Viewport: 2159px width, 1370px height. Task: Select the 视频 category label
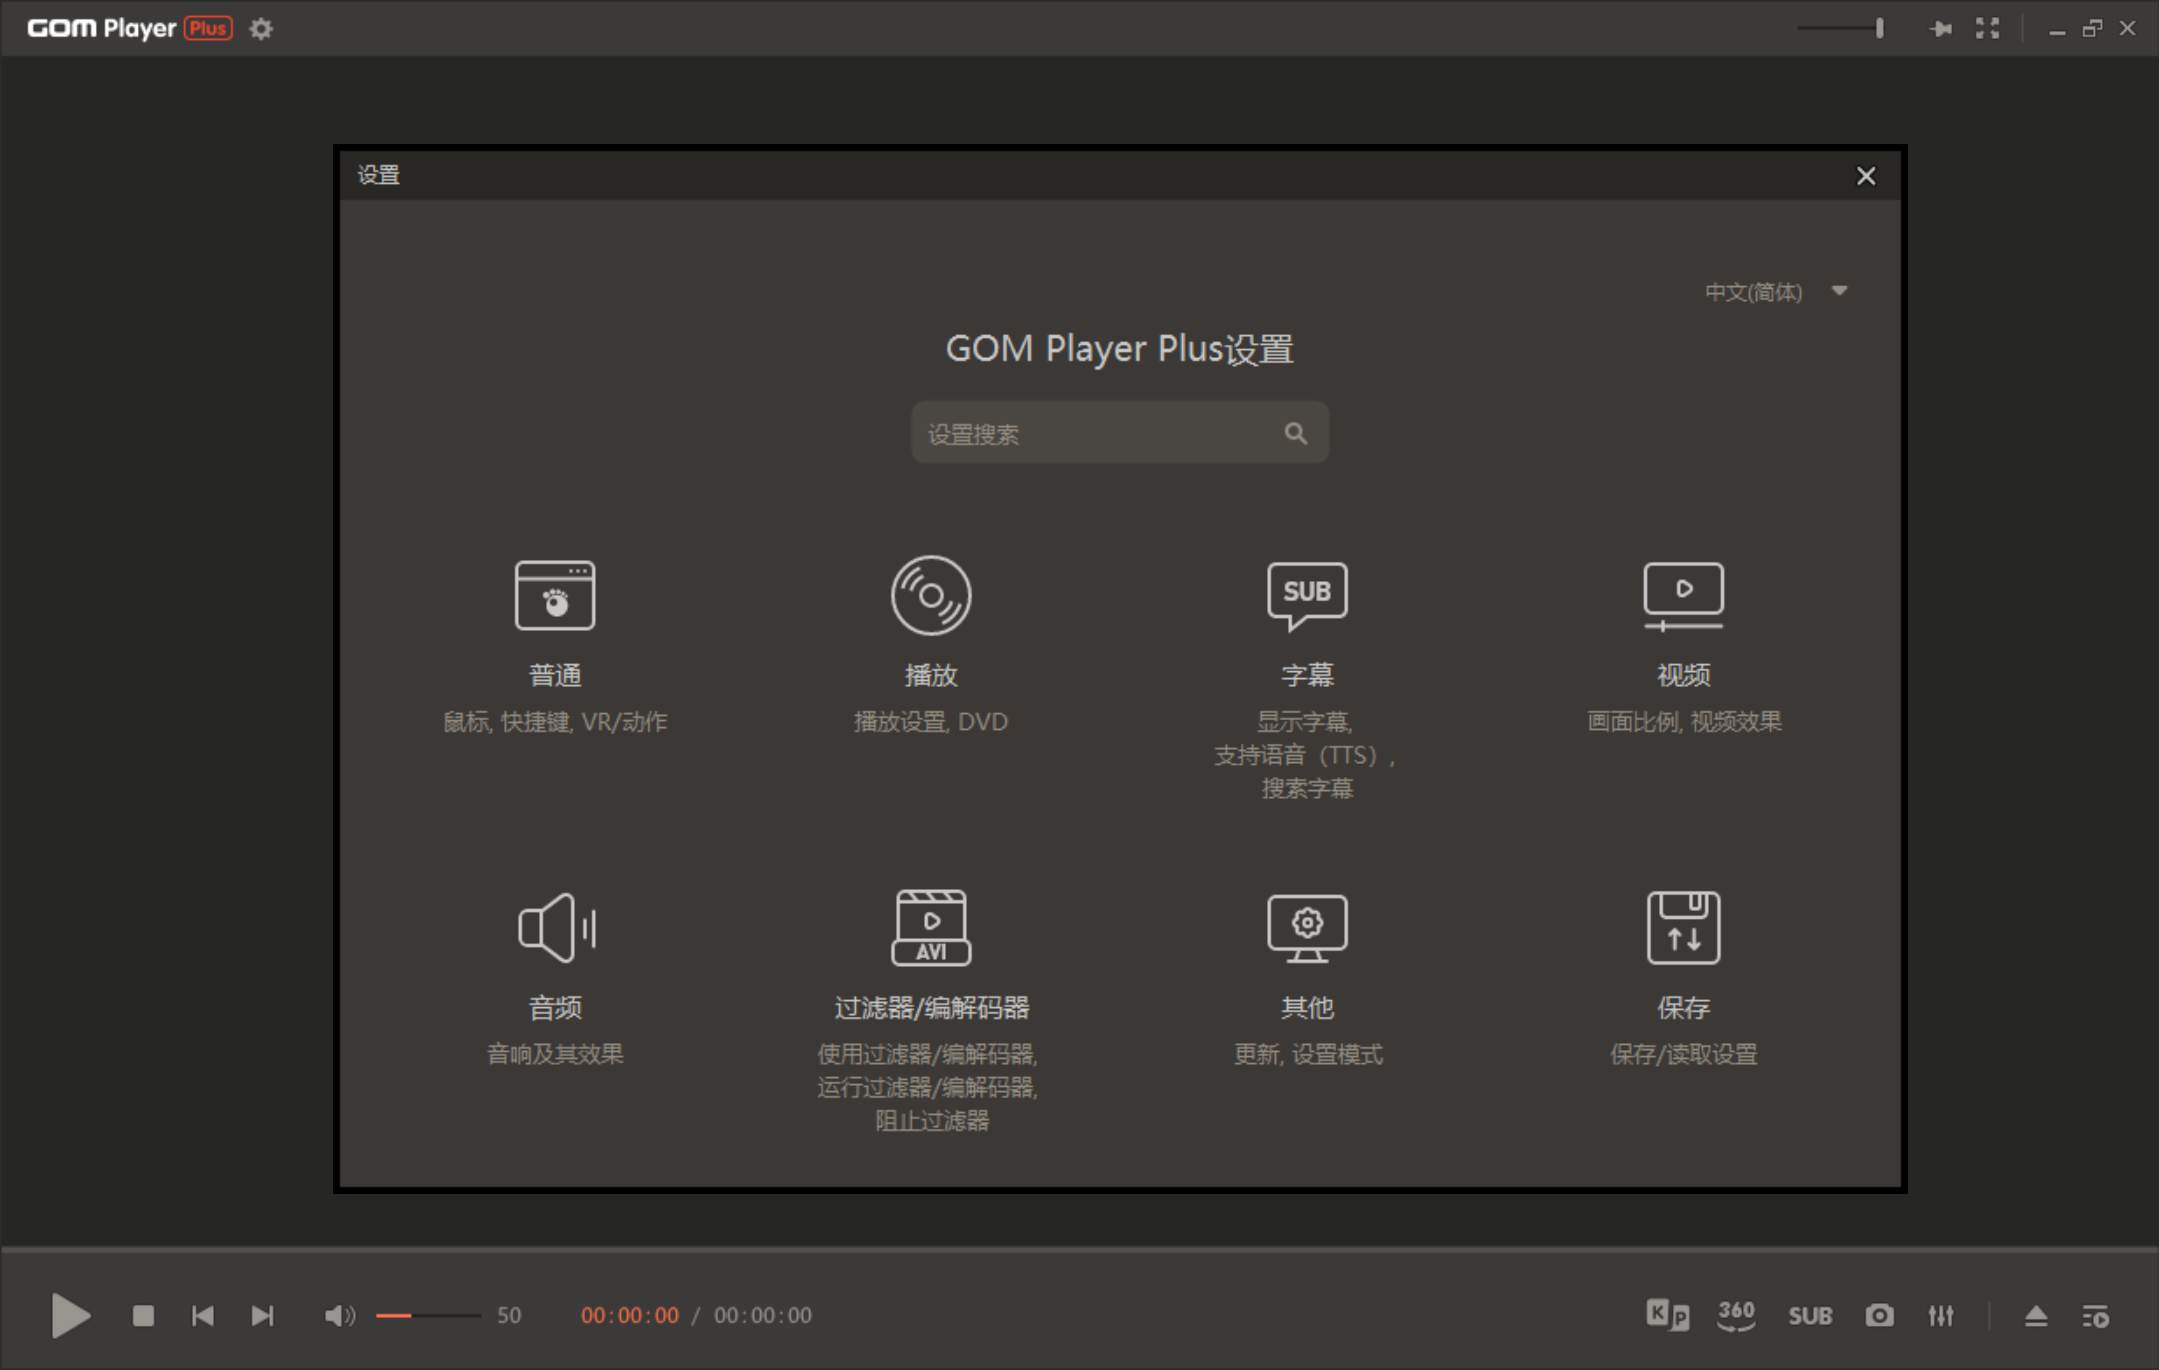tap(1683, 675)
